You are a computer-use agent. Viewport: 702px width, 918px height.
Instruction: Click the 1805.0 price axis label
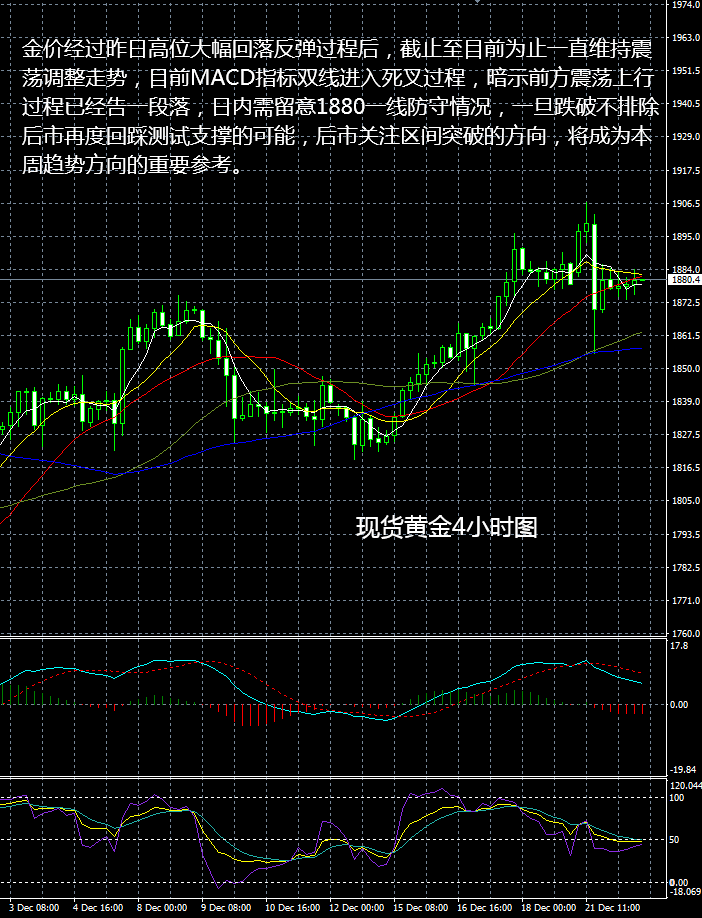coord(686,501)
